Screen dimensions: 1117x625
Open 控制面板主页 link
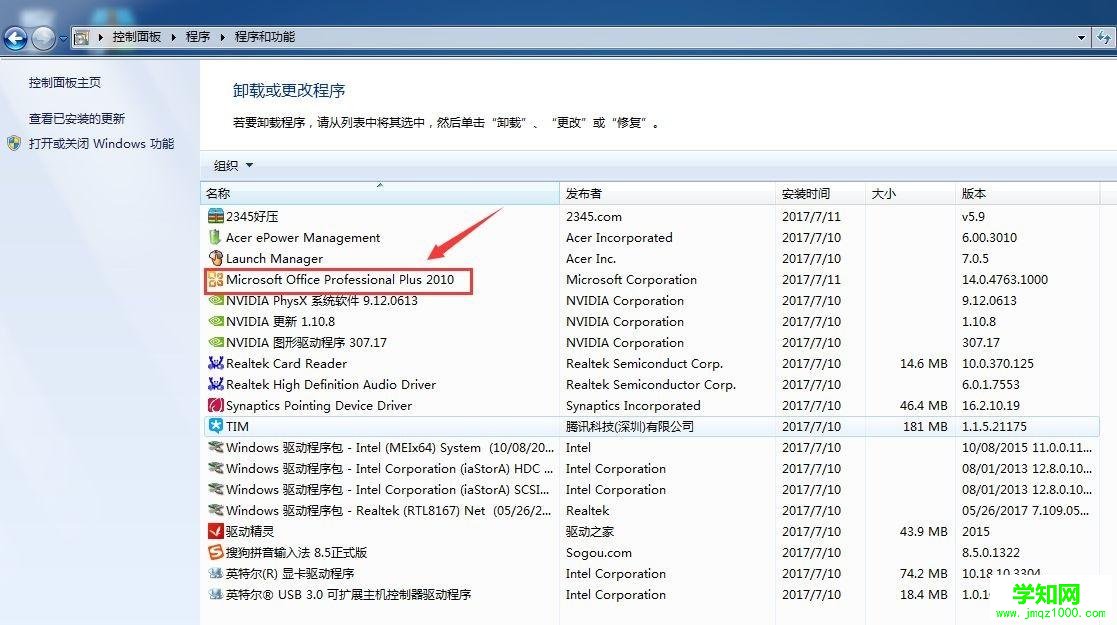click(x=65, y=83)
